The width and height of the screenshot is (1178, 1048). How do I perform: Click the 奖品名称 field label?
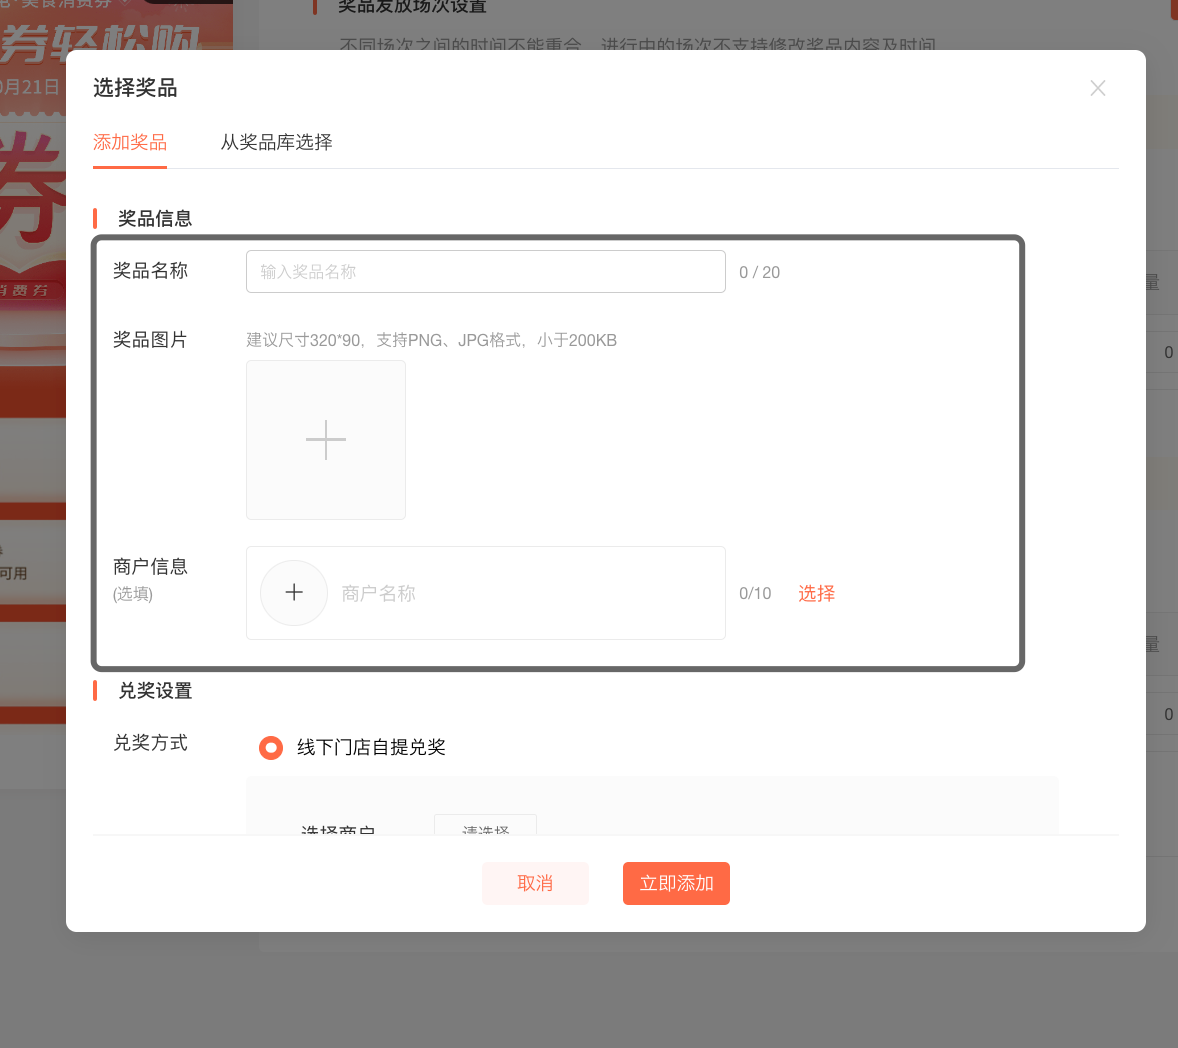coord(150,271)
